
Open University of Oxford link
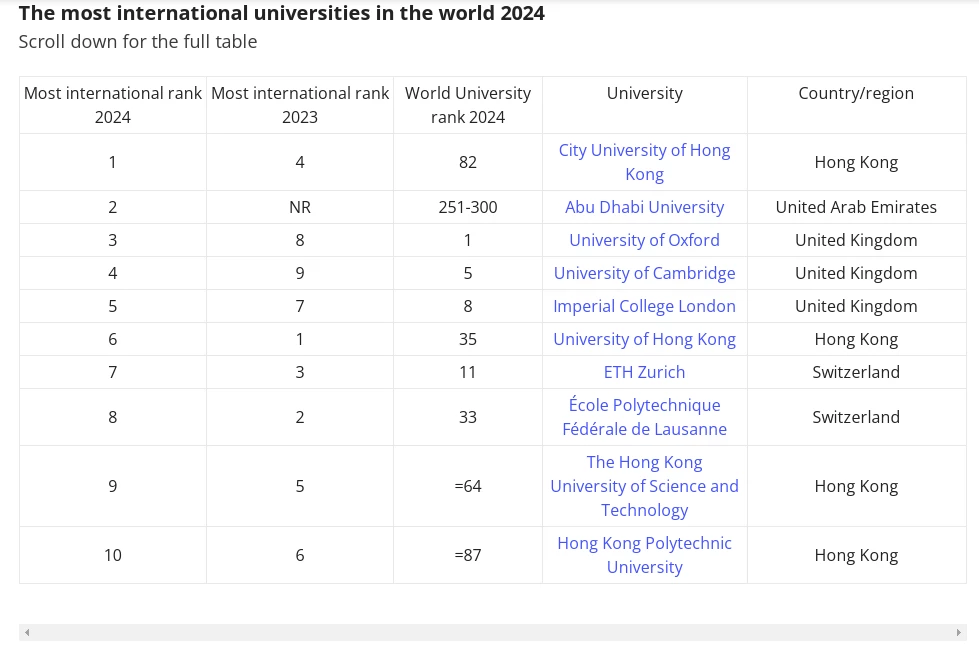[644, 240]
